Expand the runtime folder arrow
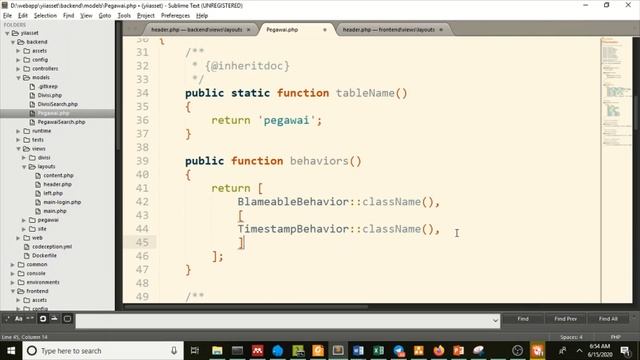The height and width of the screenshot is (360, 640). click(x=18, y=131)
